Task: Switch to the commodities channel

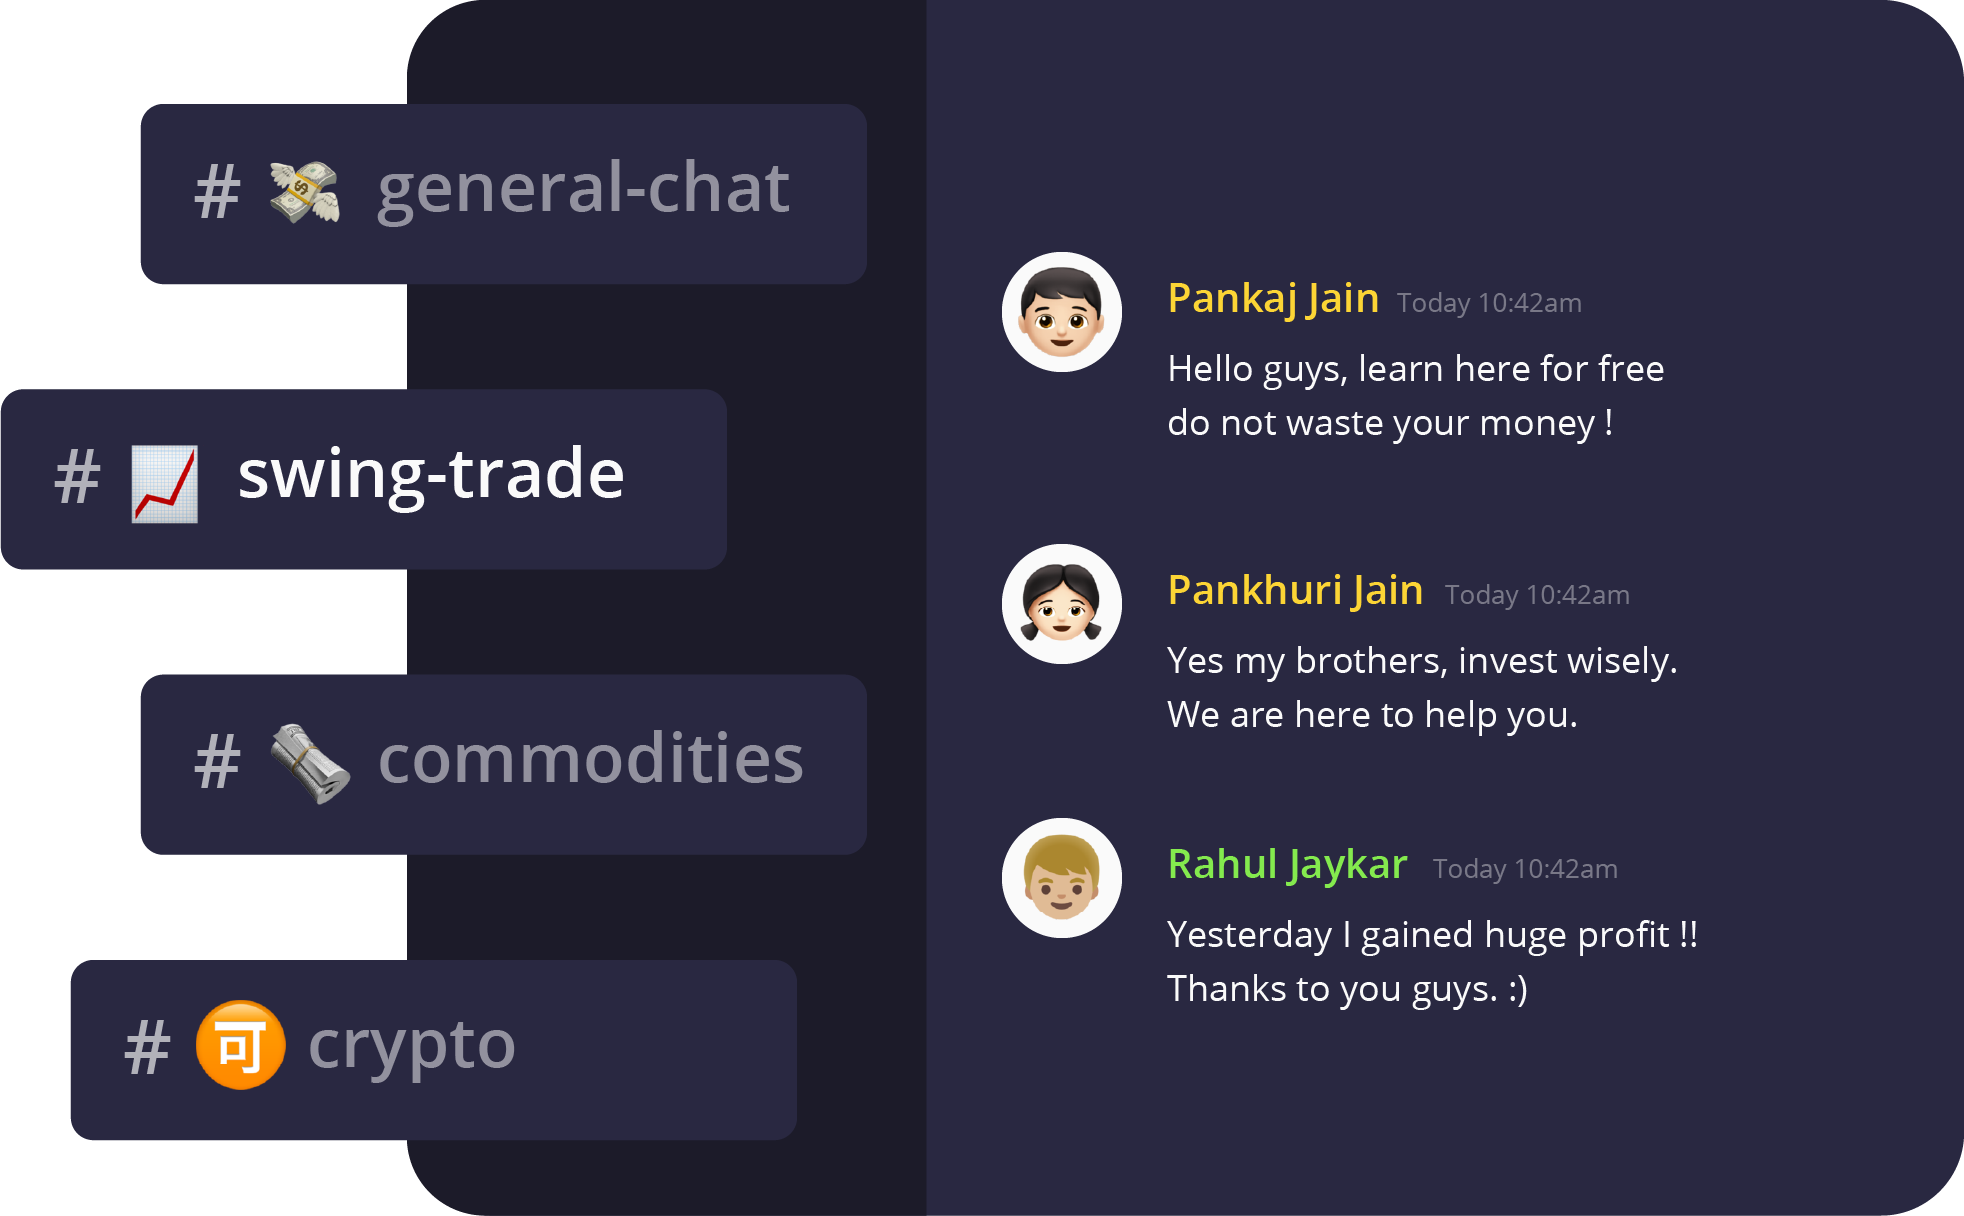Action: coord(504,765)
